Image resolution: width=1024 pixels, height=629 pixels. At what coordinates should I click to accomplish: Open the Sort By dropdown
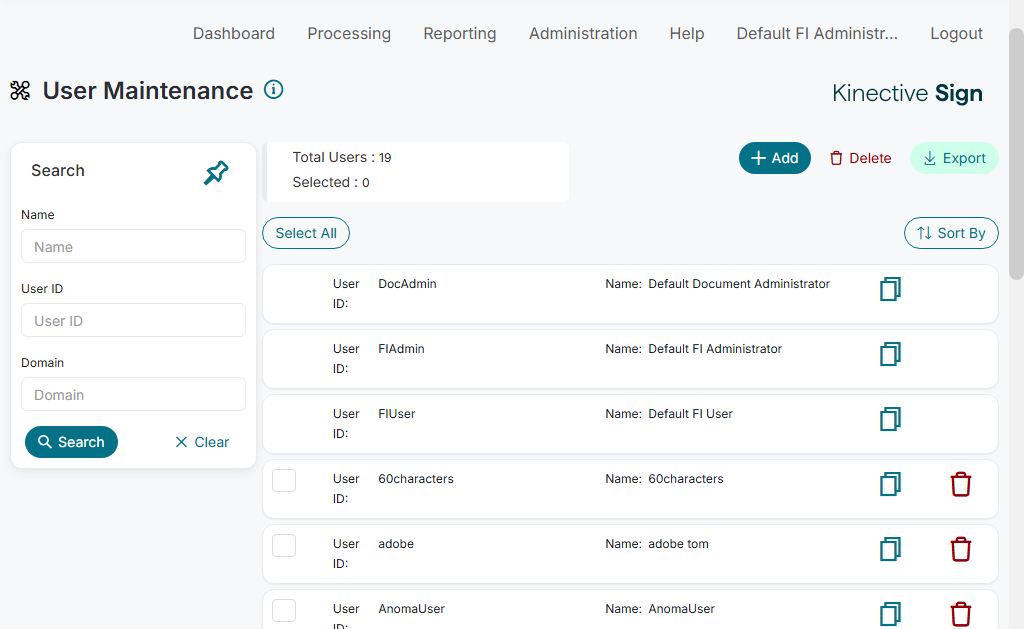pyautogui.click(x=951, y=233)
